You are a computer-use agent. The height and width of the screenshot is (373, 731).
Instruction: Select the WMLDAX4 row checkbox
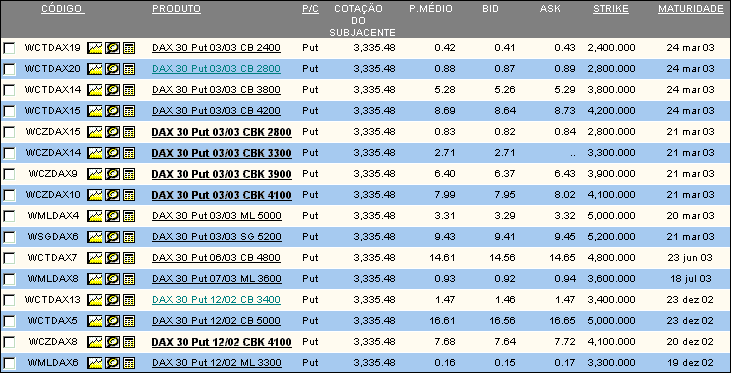(9, 216)
